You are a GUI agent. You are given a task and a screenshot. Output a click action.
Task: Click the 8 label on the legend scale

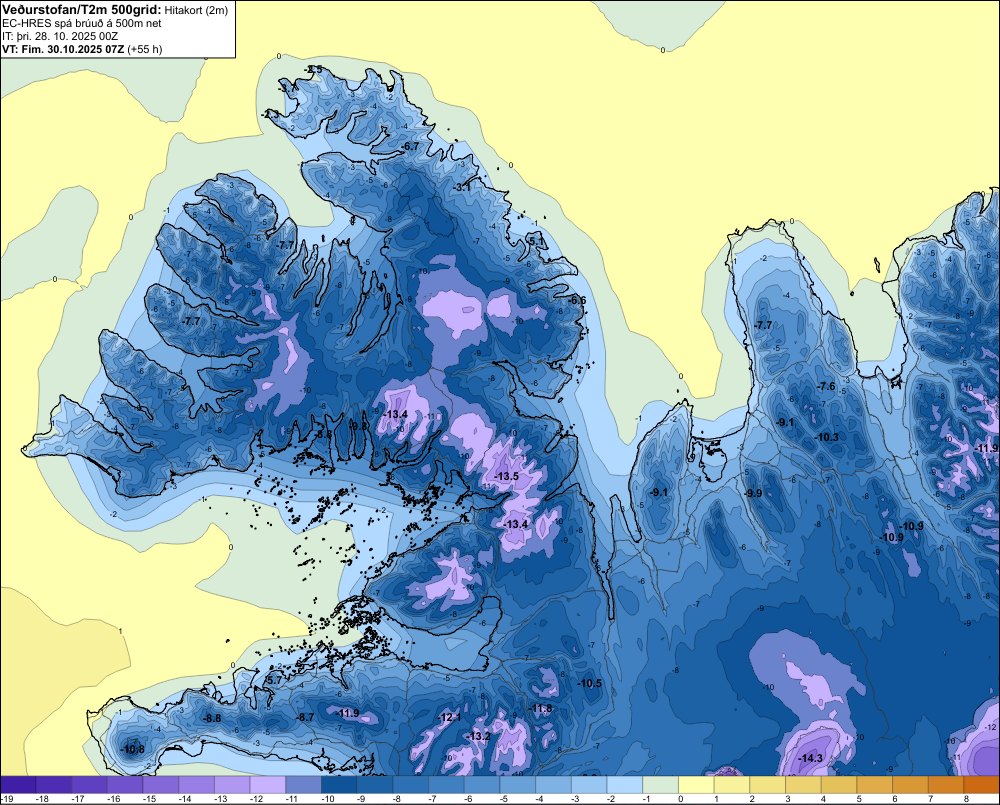[x=966, y=799]
